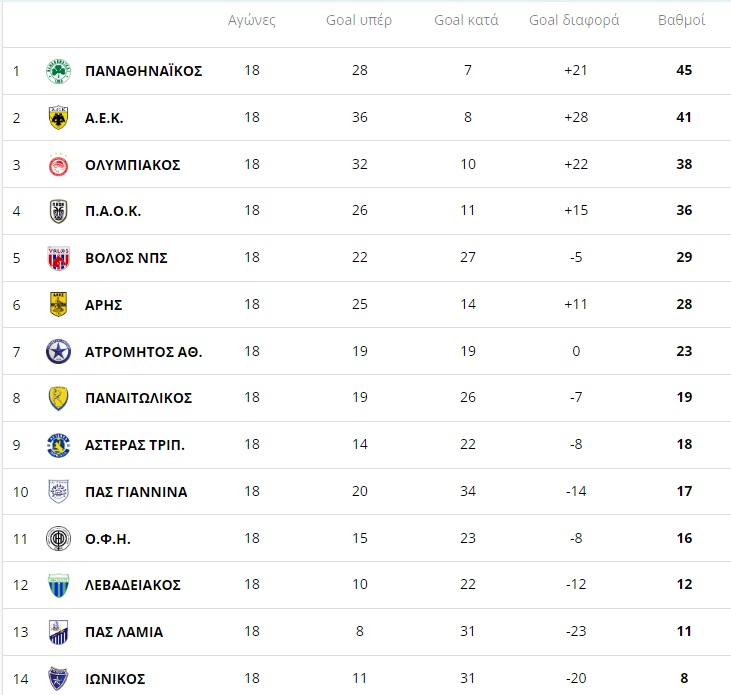Select the Asteras Tripolis round logo
The height and width of the screenshot is (695, 731).
tap(58, 445)
